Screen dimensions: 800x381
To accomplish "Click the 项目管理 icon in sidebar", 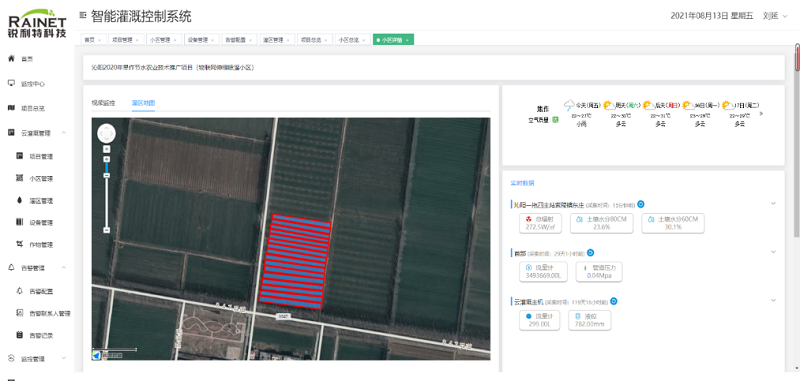I will point(19,156).
